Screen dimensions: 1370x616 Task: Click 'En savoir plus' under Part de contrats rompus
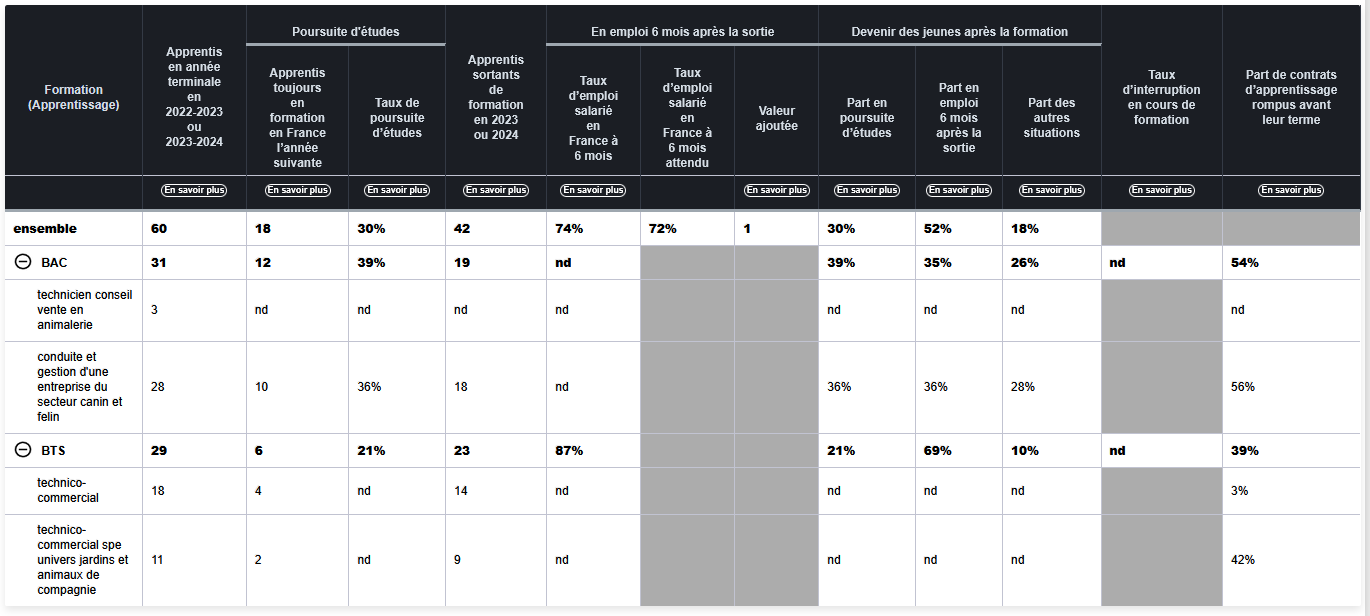[1291, 190]
